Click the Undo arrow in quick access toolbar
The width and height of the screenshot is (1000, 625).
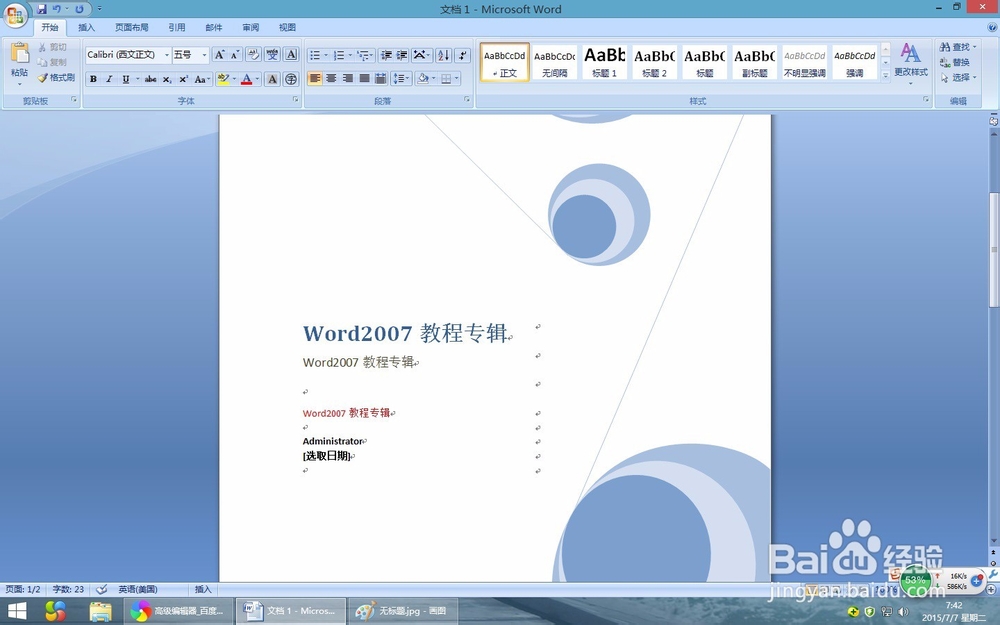click(57, 9)
